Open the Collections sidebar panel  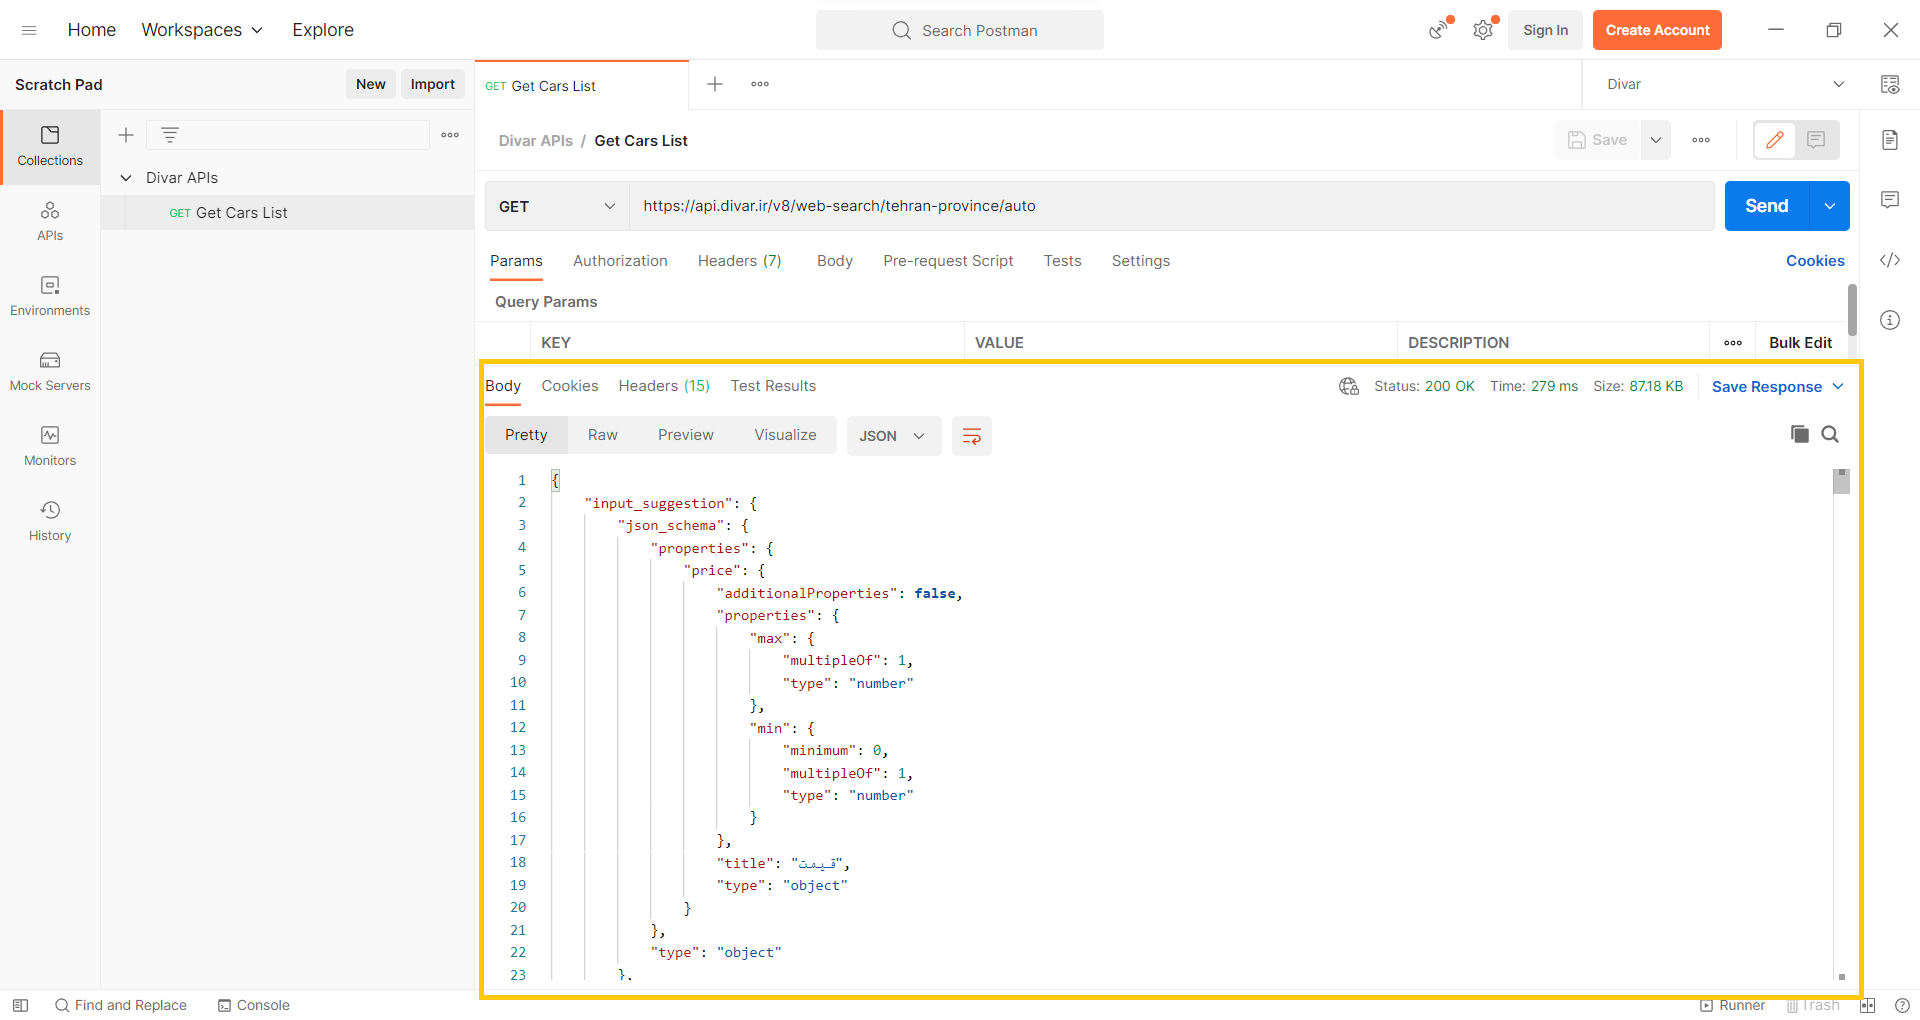click(50, 146)
